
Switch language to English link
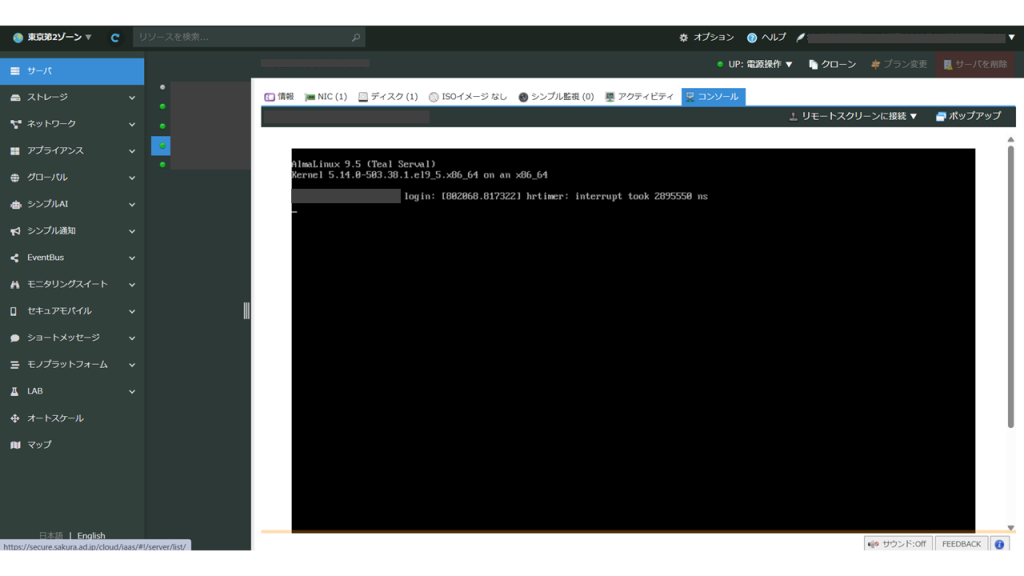[91, 536]
